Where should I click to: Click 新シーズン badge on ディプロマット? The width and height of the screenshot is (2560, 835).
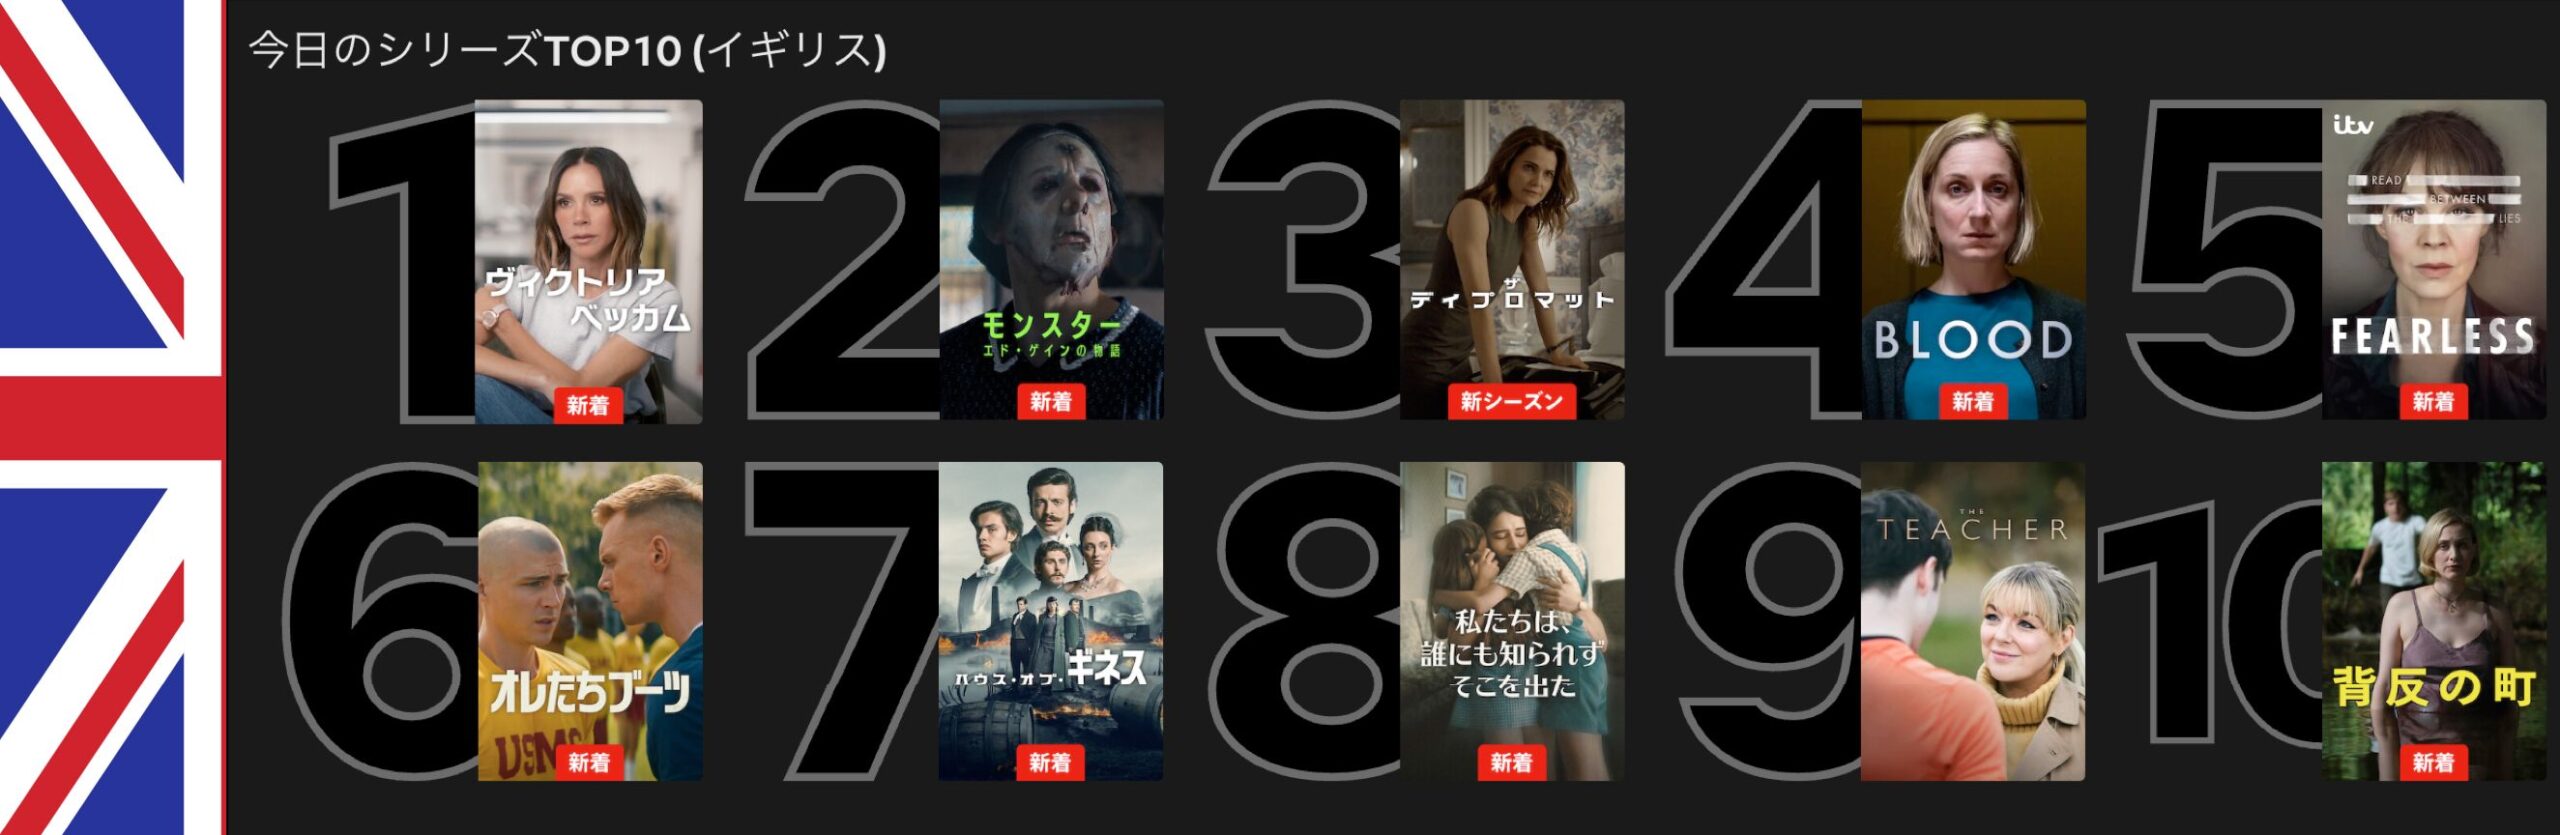coord(1511,402)
